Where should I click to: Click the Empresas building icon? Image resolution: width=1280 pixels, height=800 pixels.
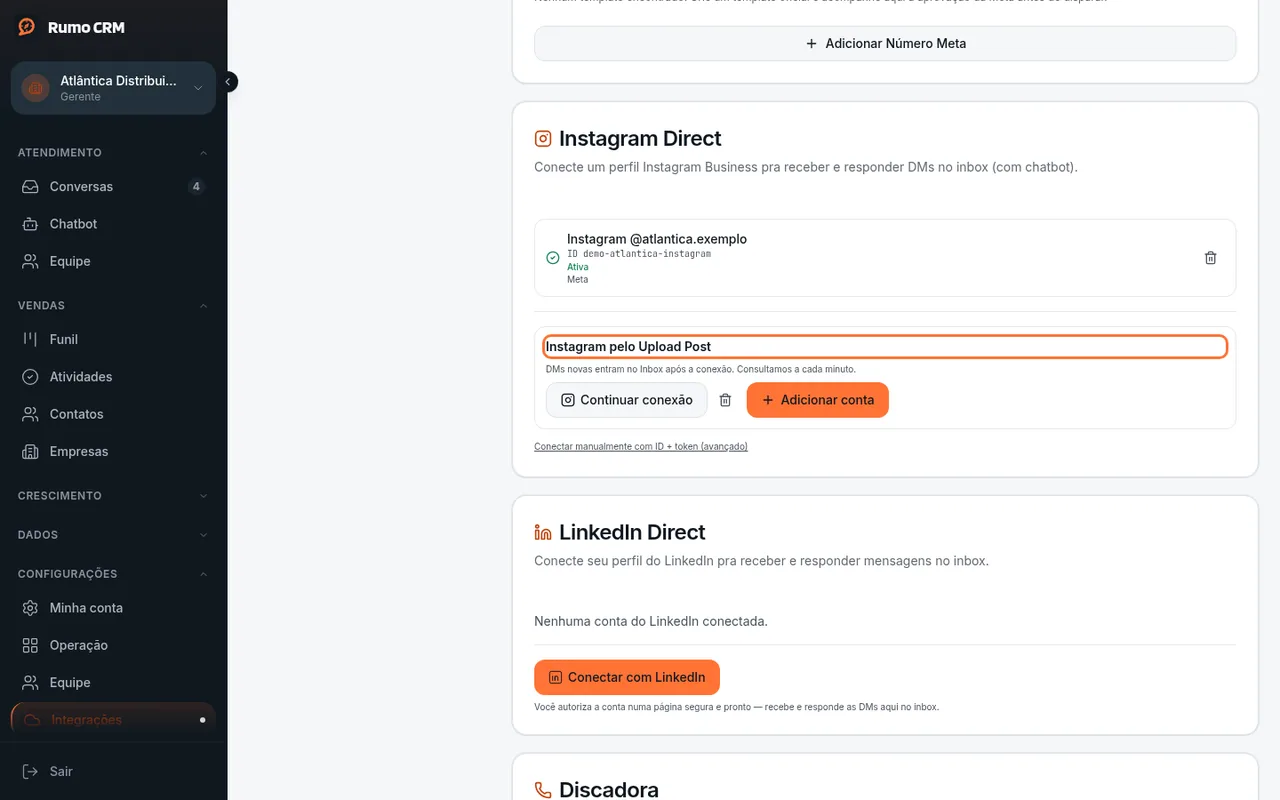[x=30, y=452]
